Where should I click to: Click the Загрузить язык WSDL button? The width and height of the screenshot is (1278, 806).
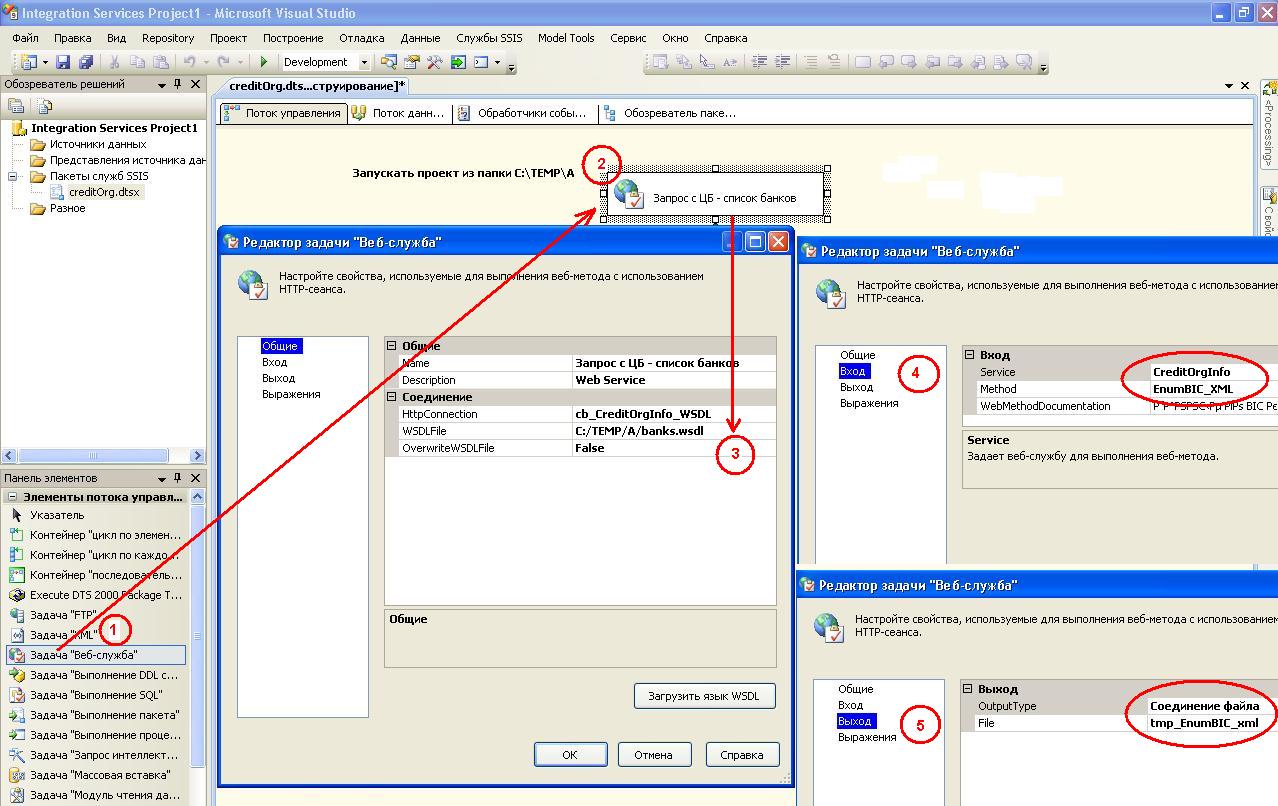tap(705, 696)
